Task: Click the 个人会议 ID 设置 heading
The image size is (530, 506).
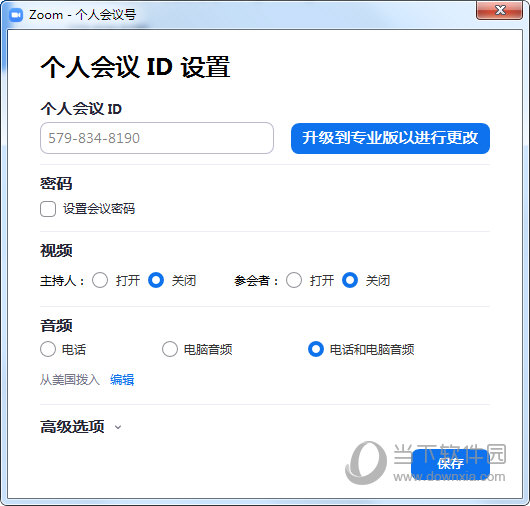Action: (135, 67)
